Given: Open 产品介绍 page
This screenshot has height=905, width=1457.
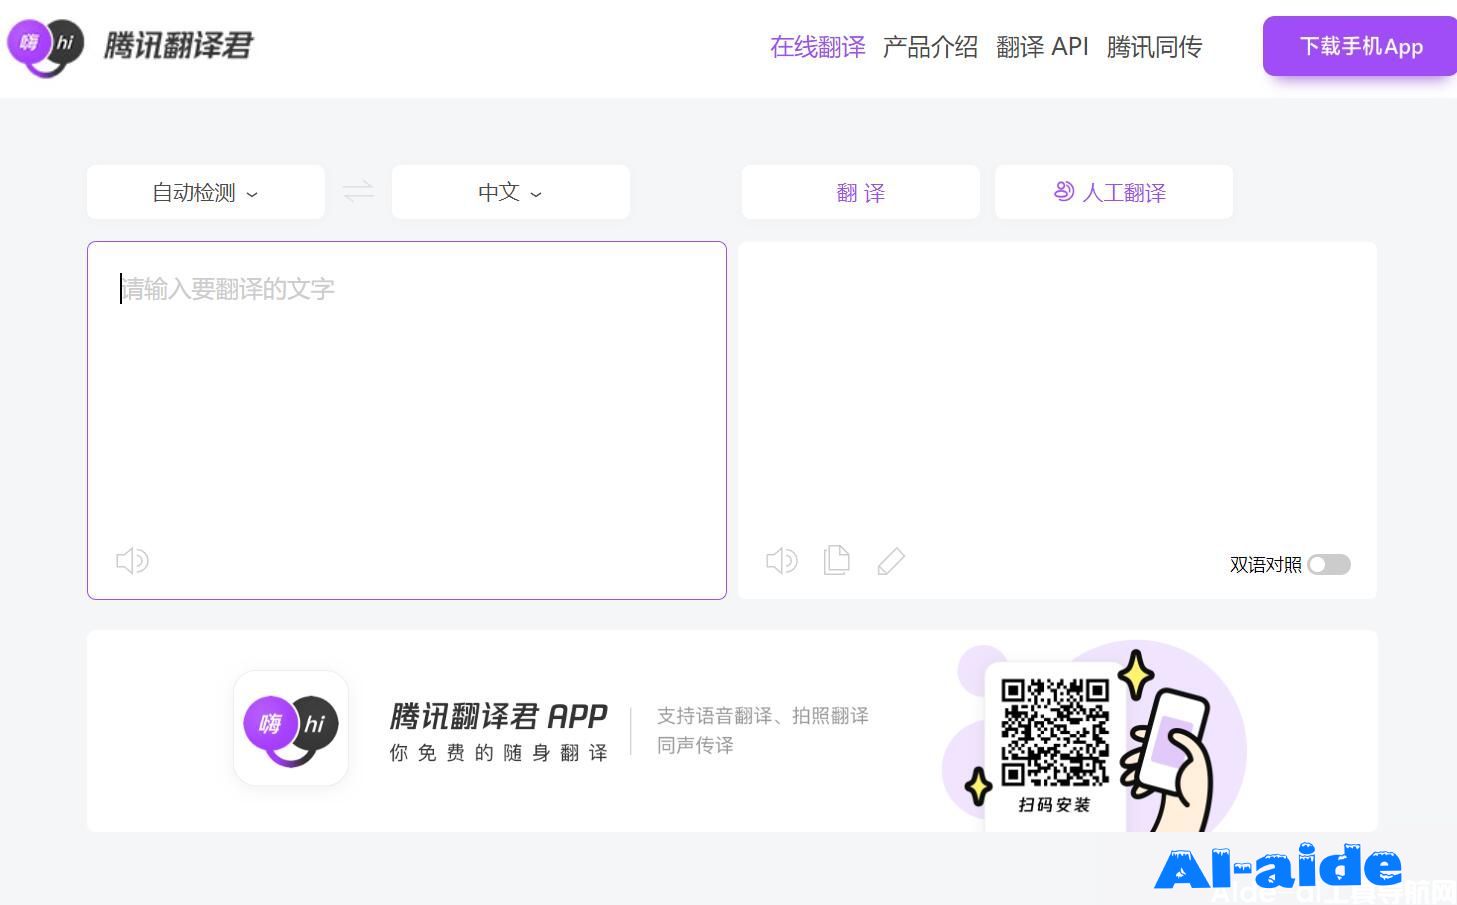Looking at the screenshot, I should pyautogui.click(x=930, y=47).
